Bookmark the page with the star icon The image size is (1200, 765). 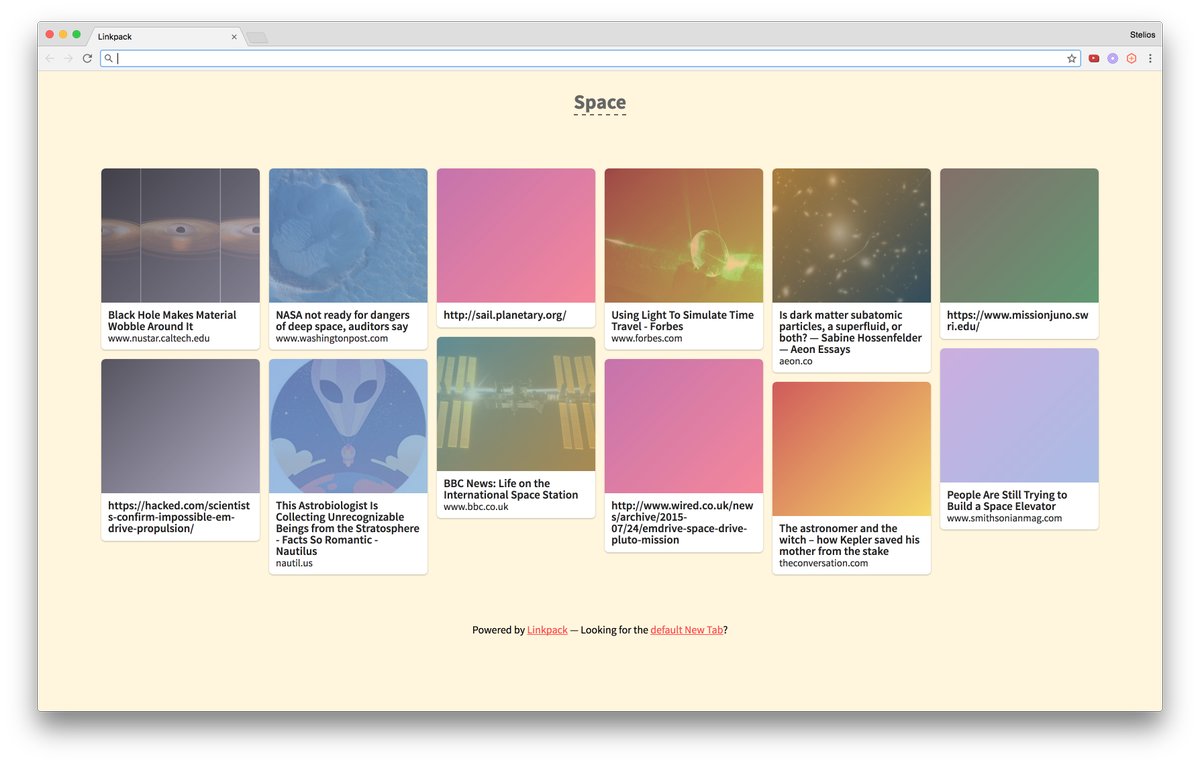click(x=1072, y=59)
